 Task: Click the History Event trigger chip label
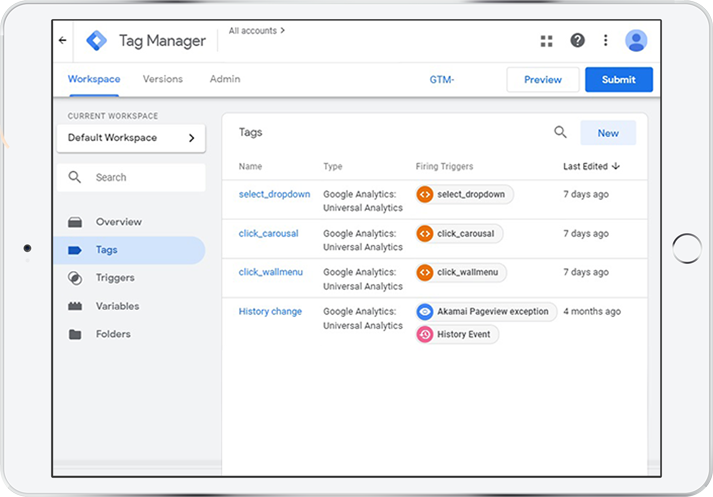point(464,335)
